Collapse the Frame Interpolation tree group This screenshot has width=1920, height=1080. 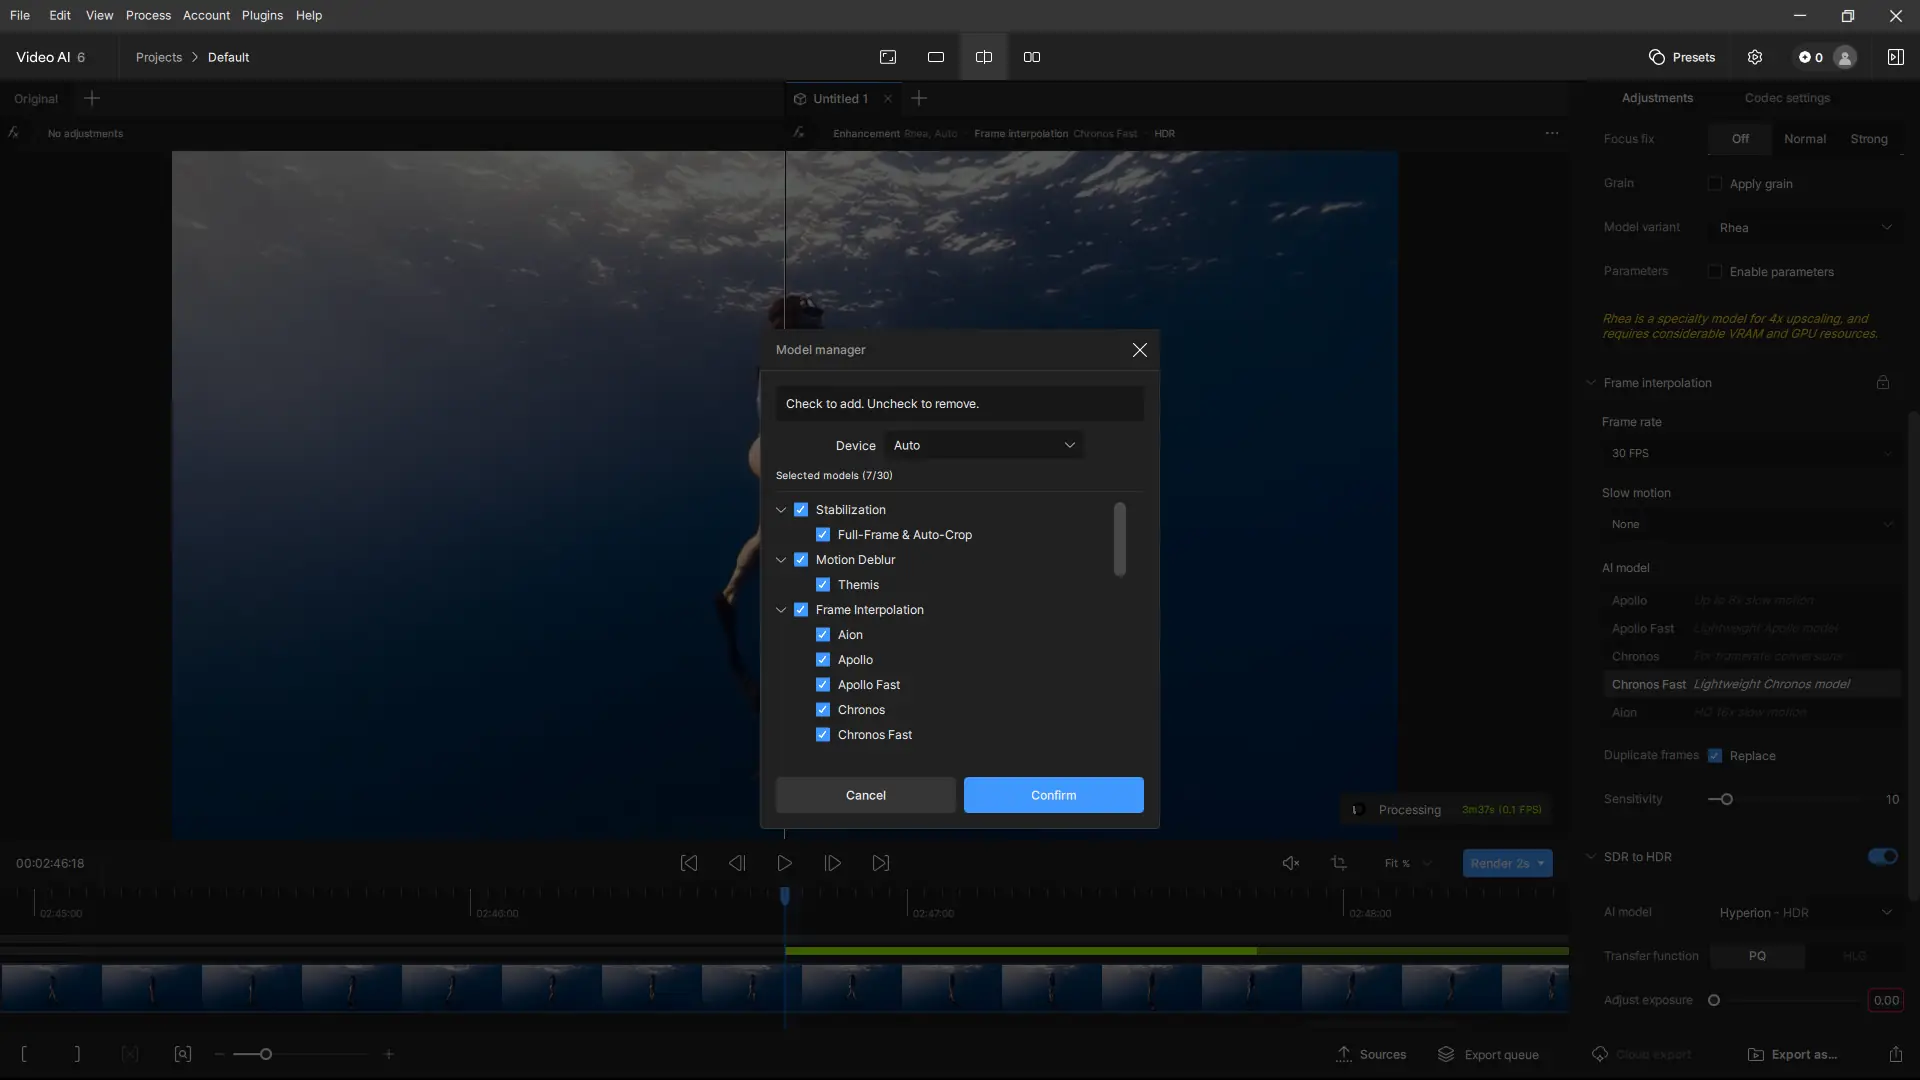pyautogui.click(x=781, y=610)
